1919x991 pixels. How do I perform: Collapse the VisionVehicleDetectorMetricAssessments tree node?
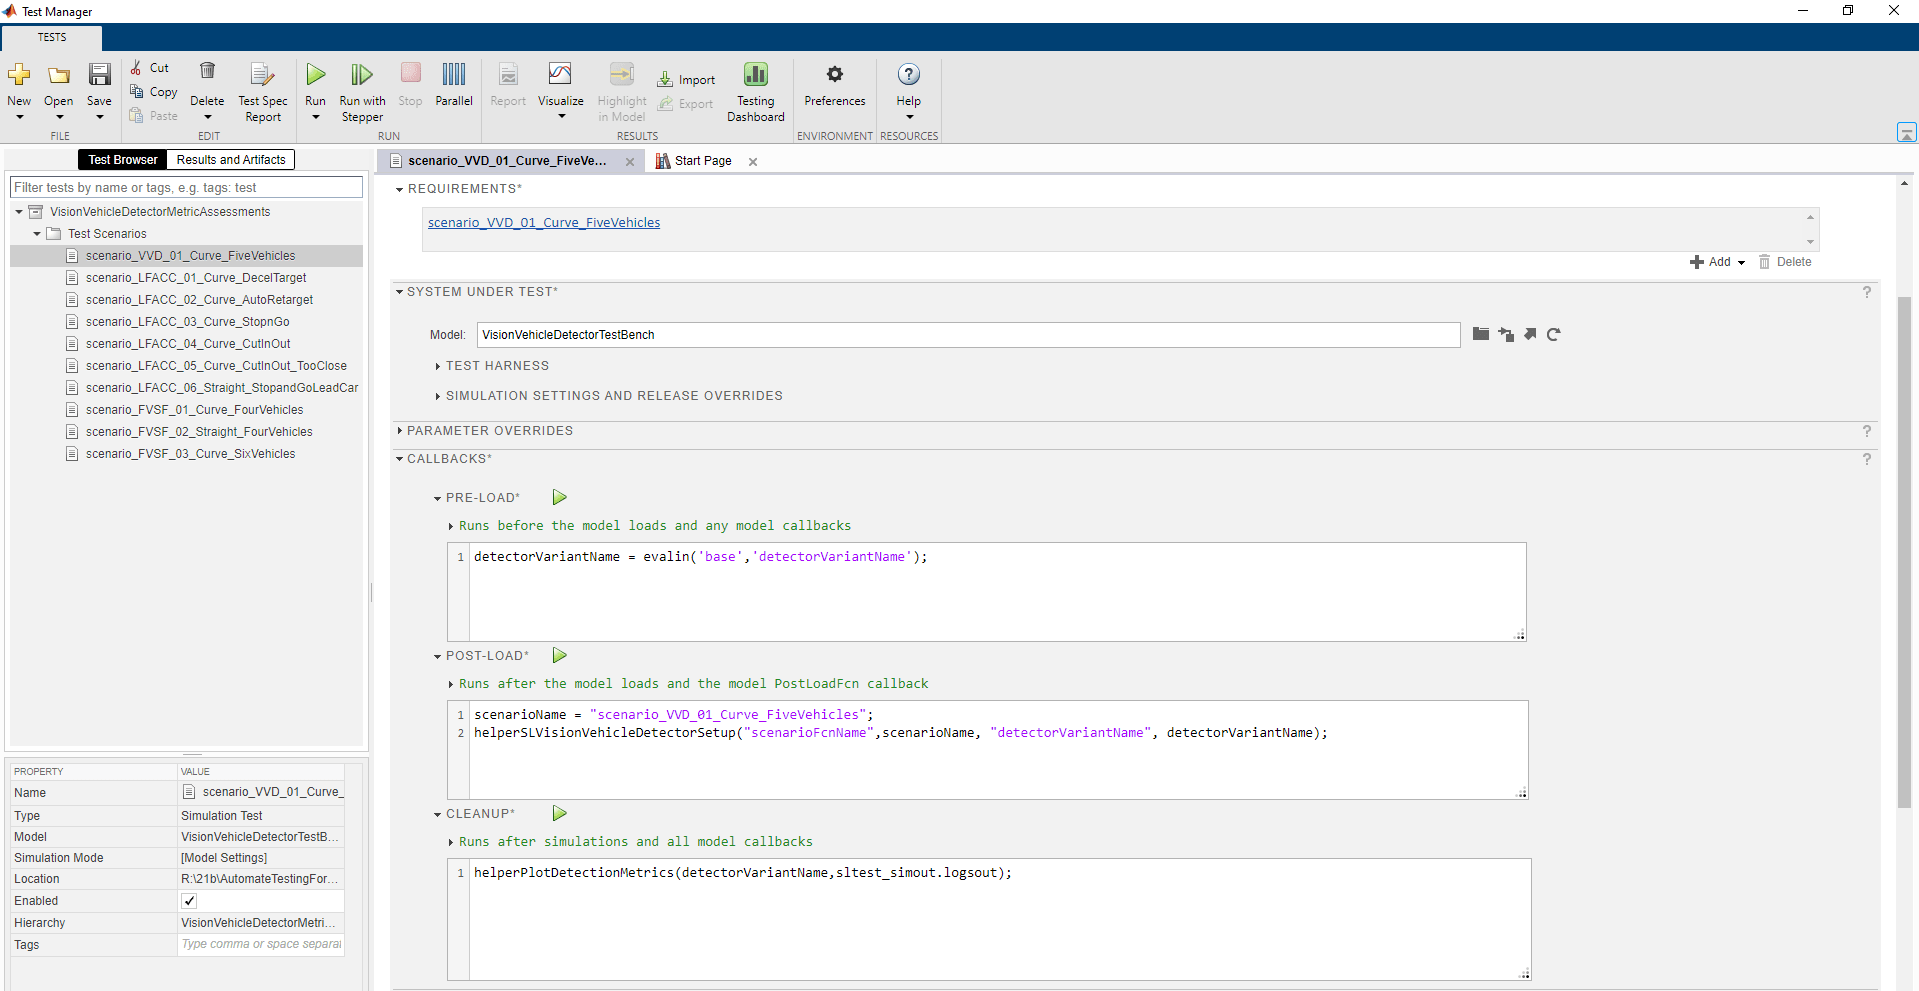[19, 212]
